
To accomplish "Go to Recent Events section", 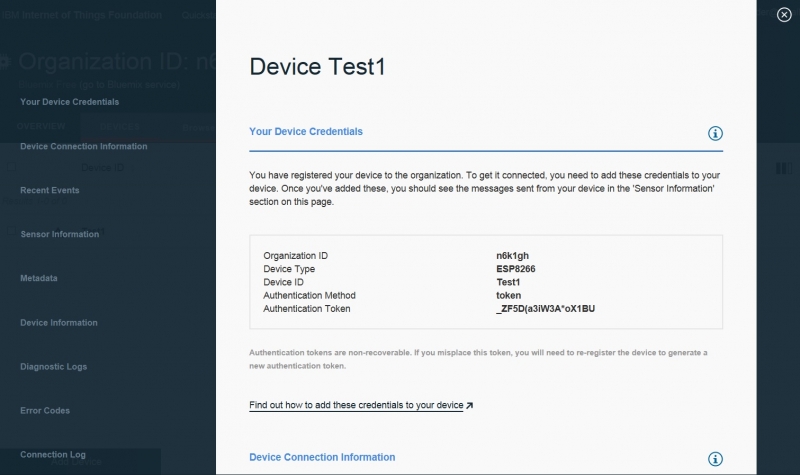I will click(50, 190).
